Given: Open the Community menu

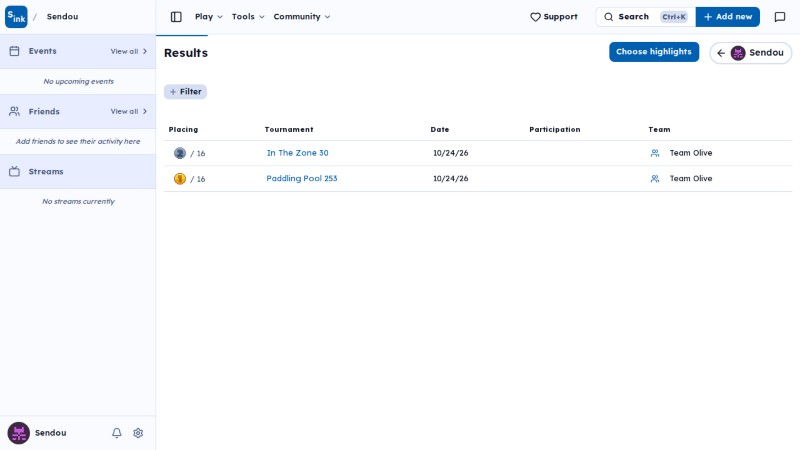Looking at the screenshot, I should point(302,17).
